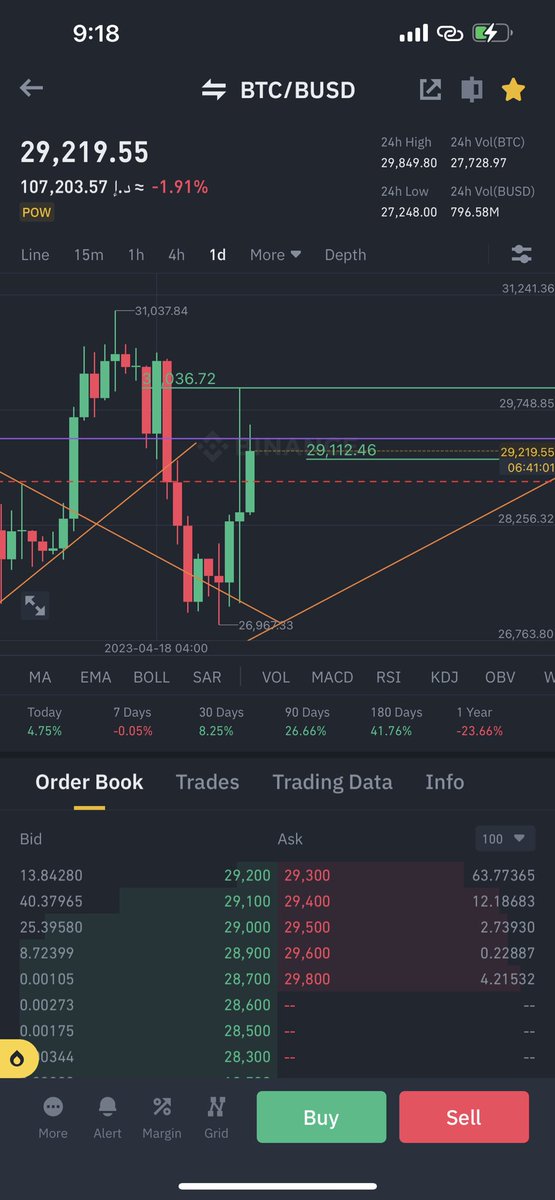555x1200 pixels.
Task: Tap the 29,112.46 price line label
Action: click(341, 450)
